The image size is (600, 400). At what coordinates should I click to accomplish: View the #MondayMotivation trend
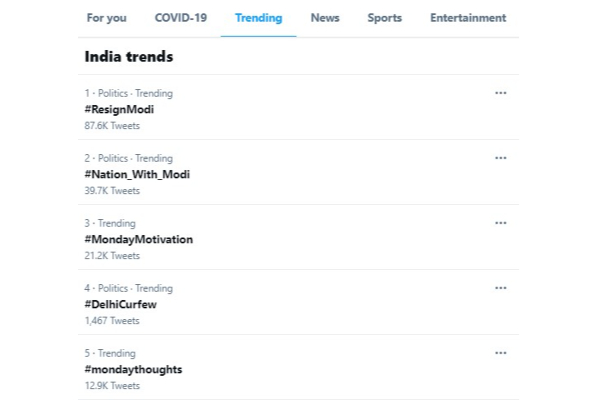click(x=139, y=239)
